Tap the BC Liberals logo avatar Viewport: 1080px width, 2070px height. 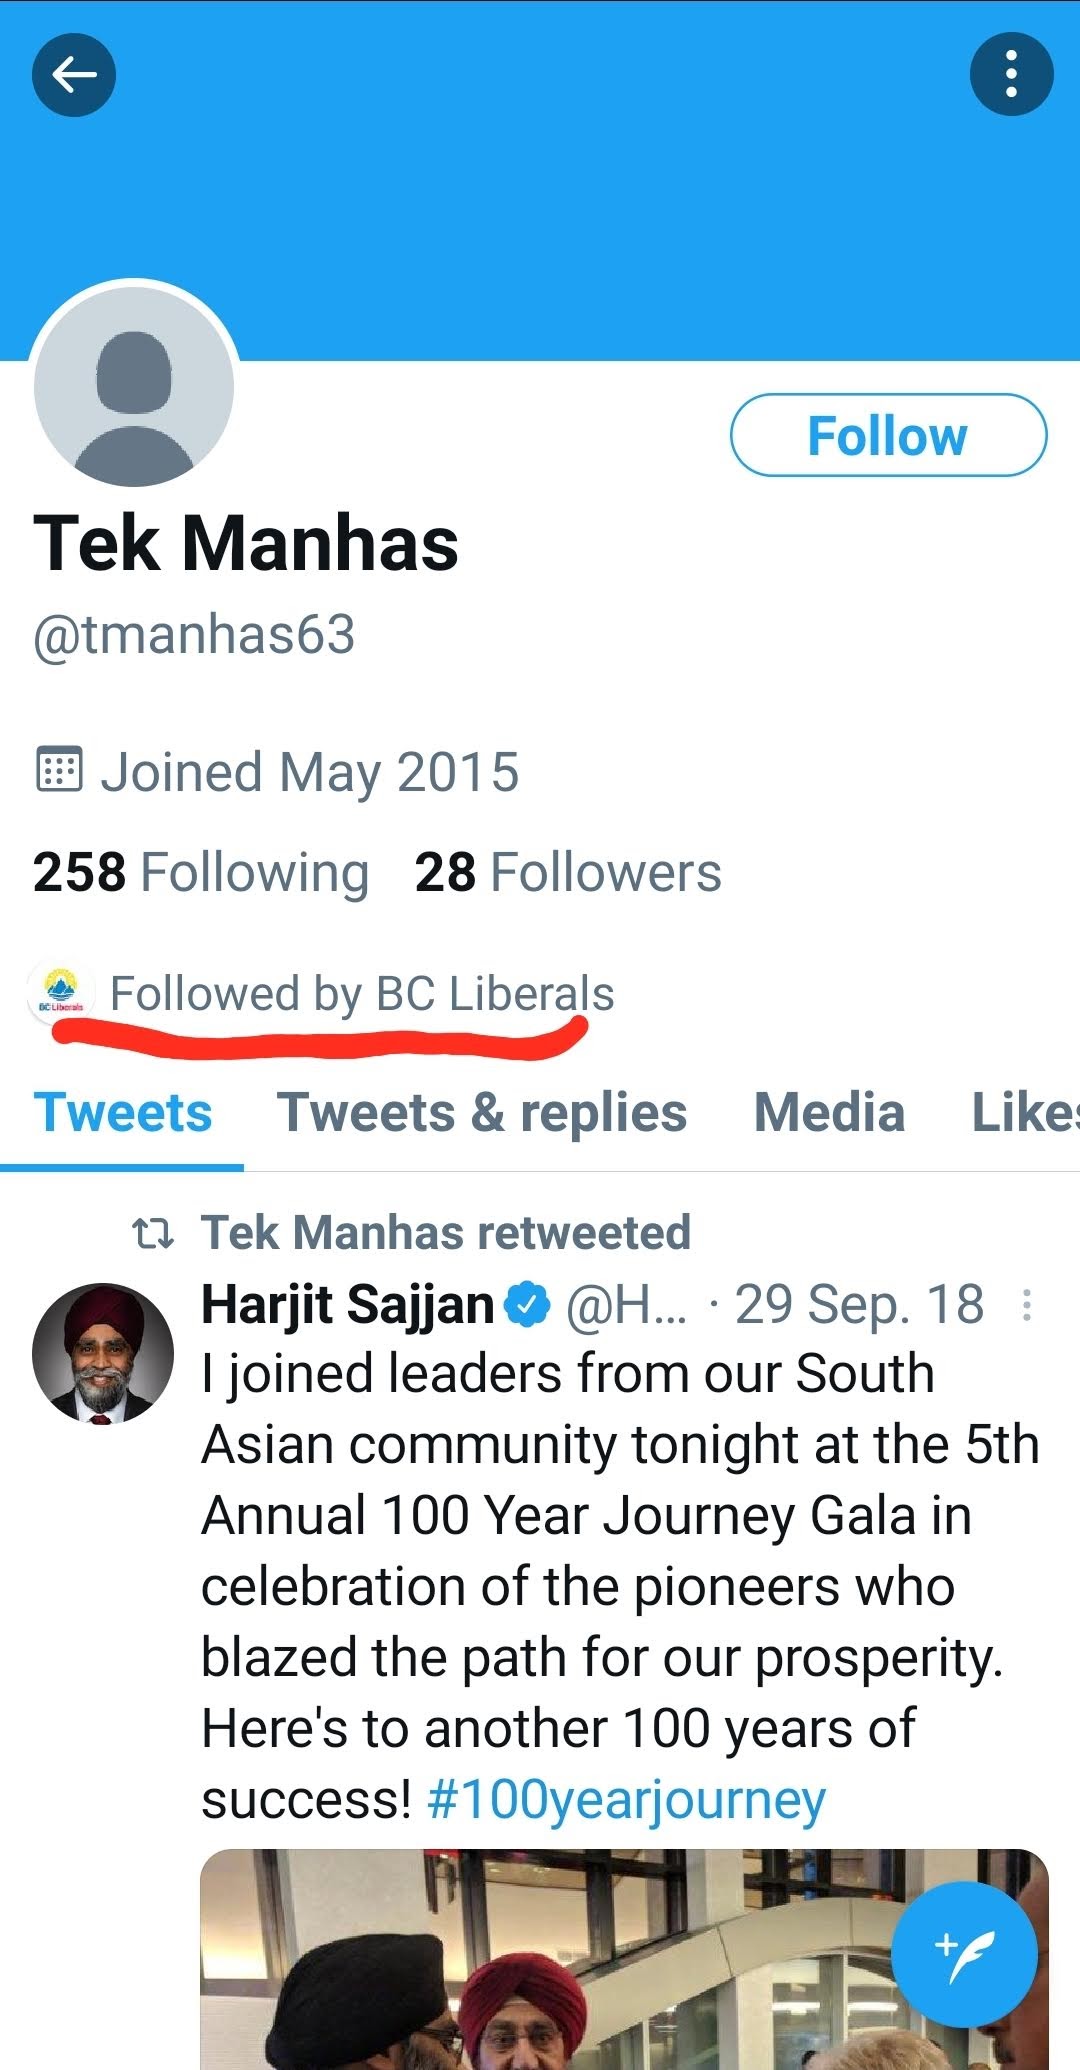(x=61, y=993)
